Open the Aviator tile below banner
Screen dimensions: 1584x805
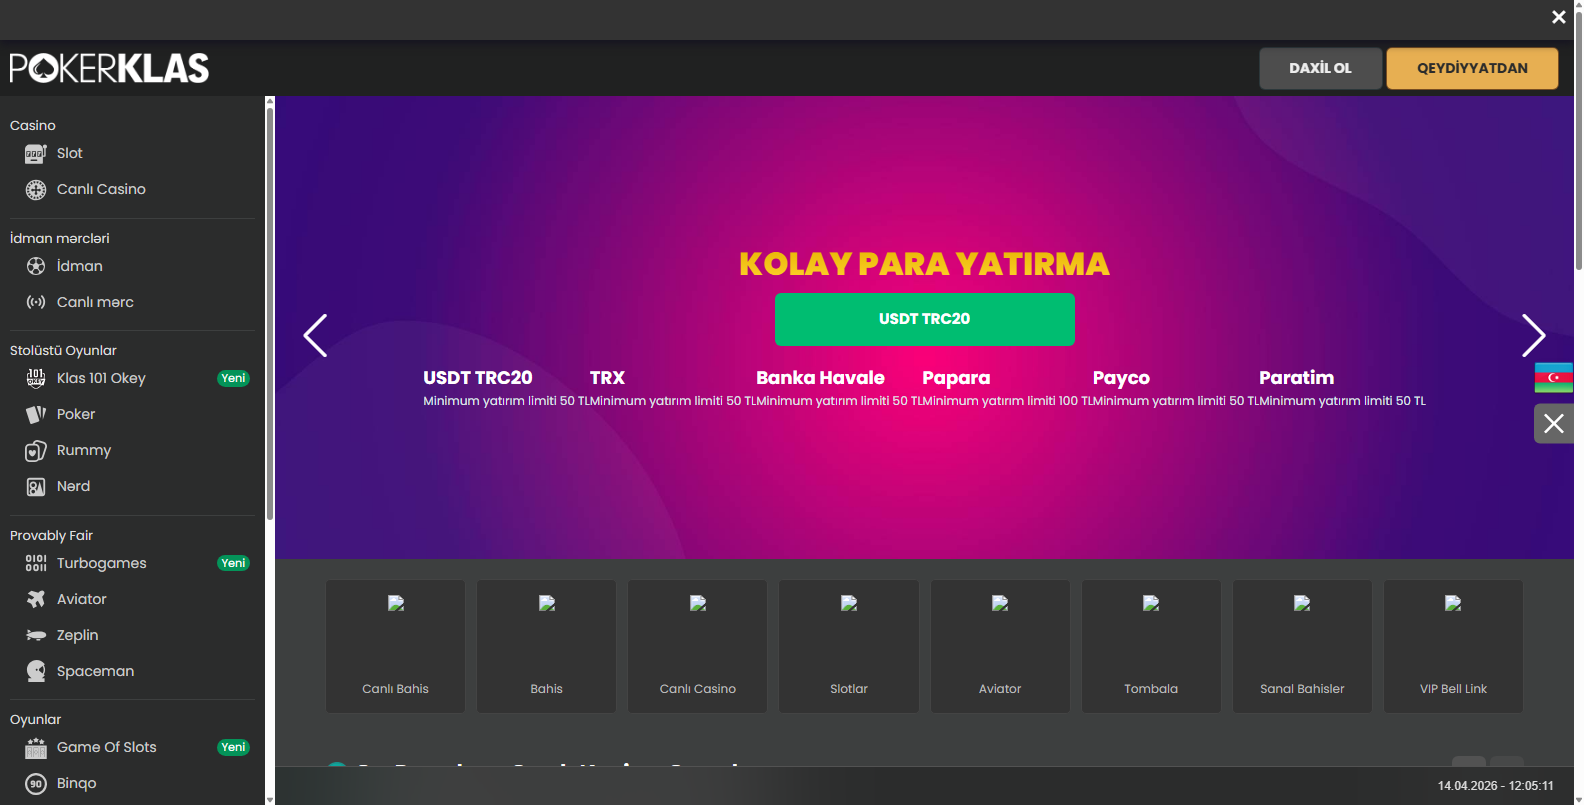[1000, 646]
